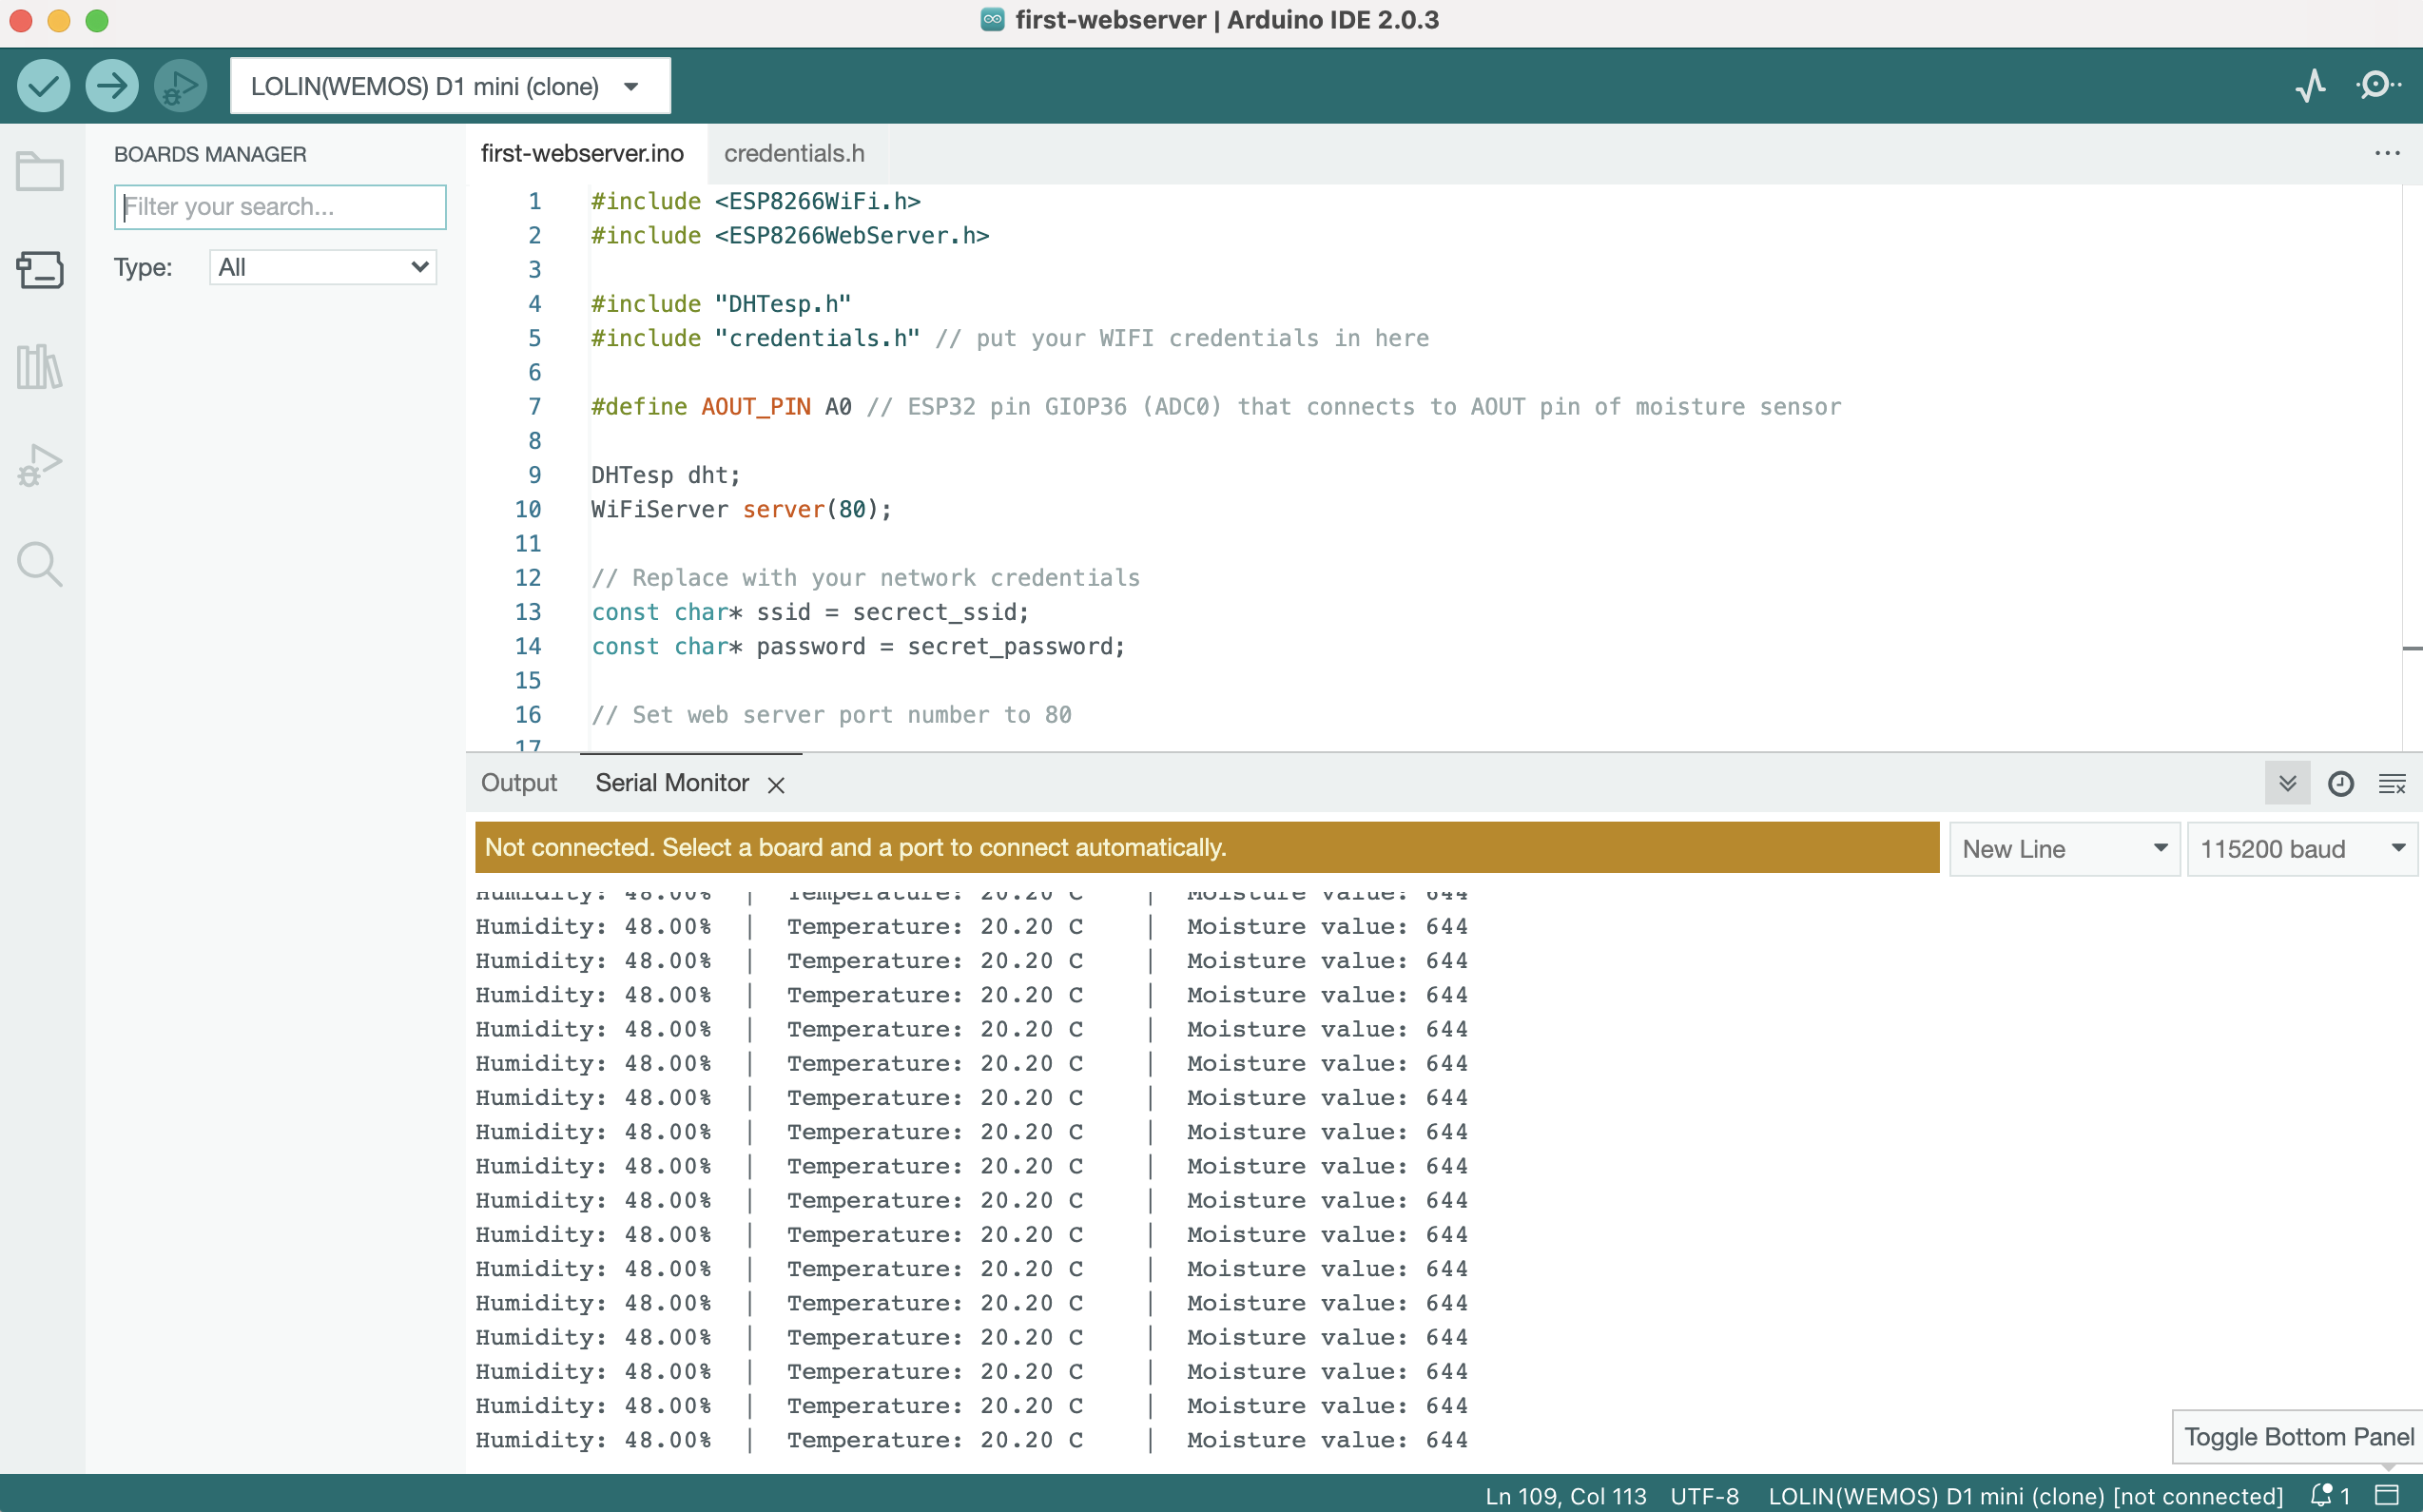
Task: Click on WiFiServer server(80) code
Action: pos(741,509)
